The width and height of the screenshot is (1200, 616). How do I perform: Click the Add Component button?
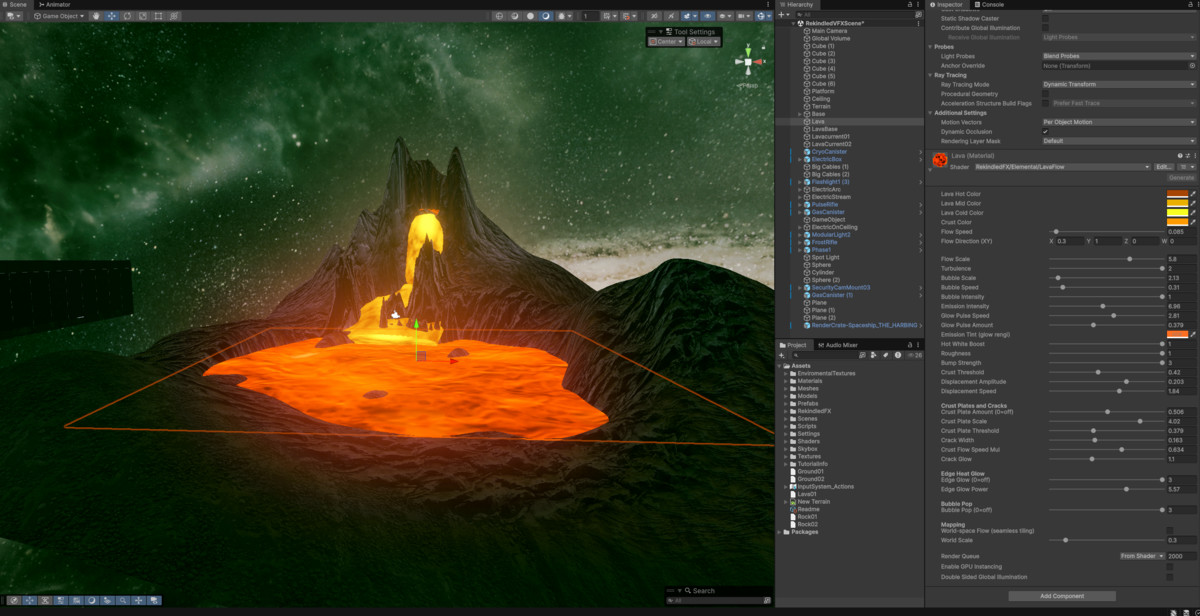(x=1062, y=596)
